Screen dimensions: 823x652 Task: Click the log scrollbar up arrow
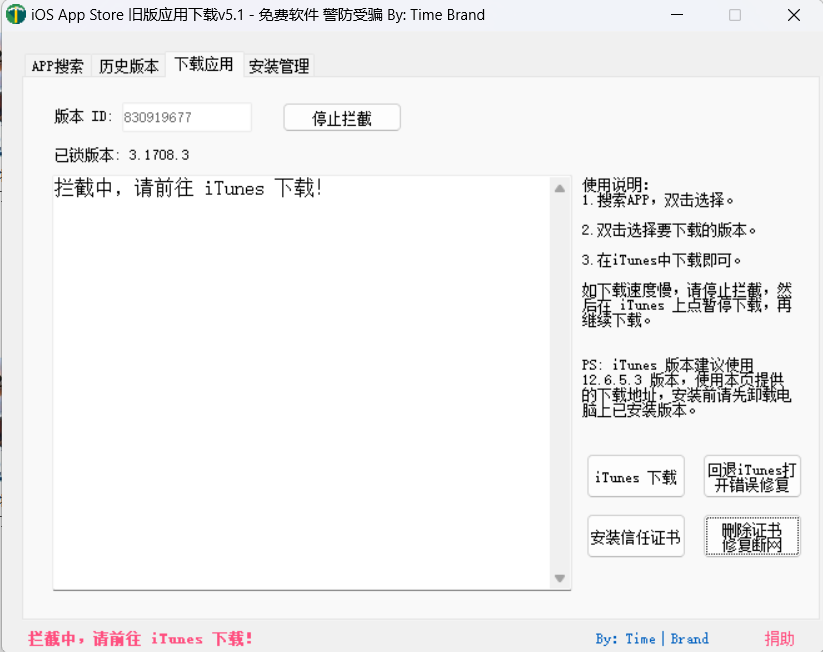pyautogui.click(x=560, y=188)
